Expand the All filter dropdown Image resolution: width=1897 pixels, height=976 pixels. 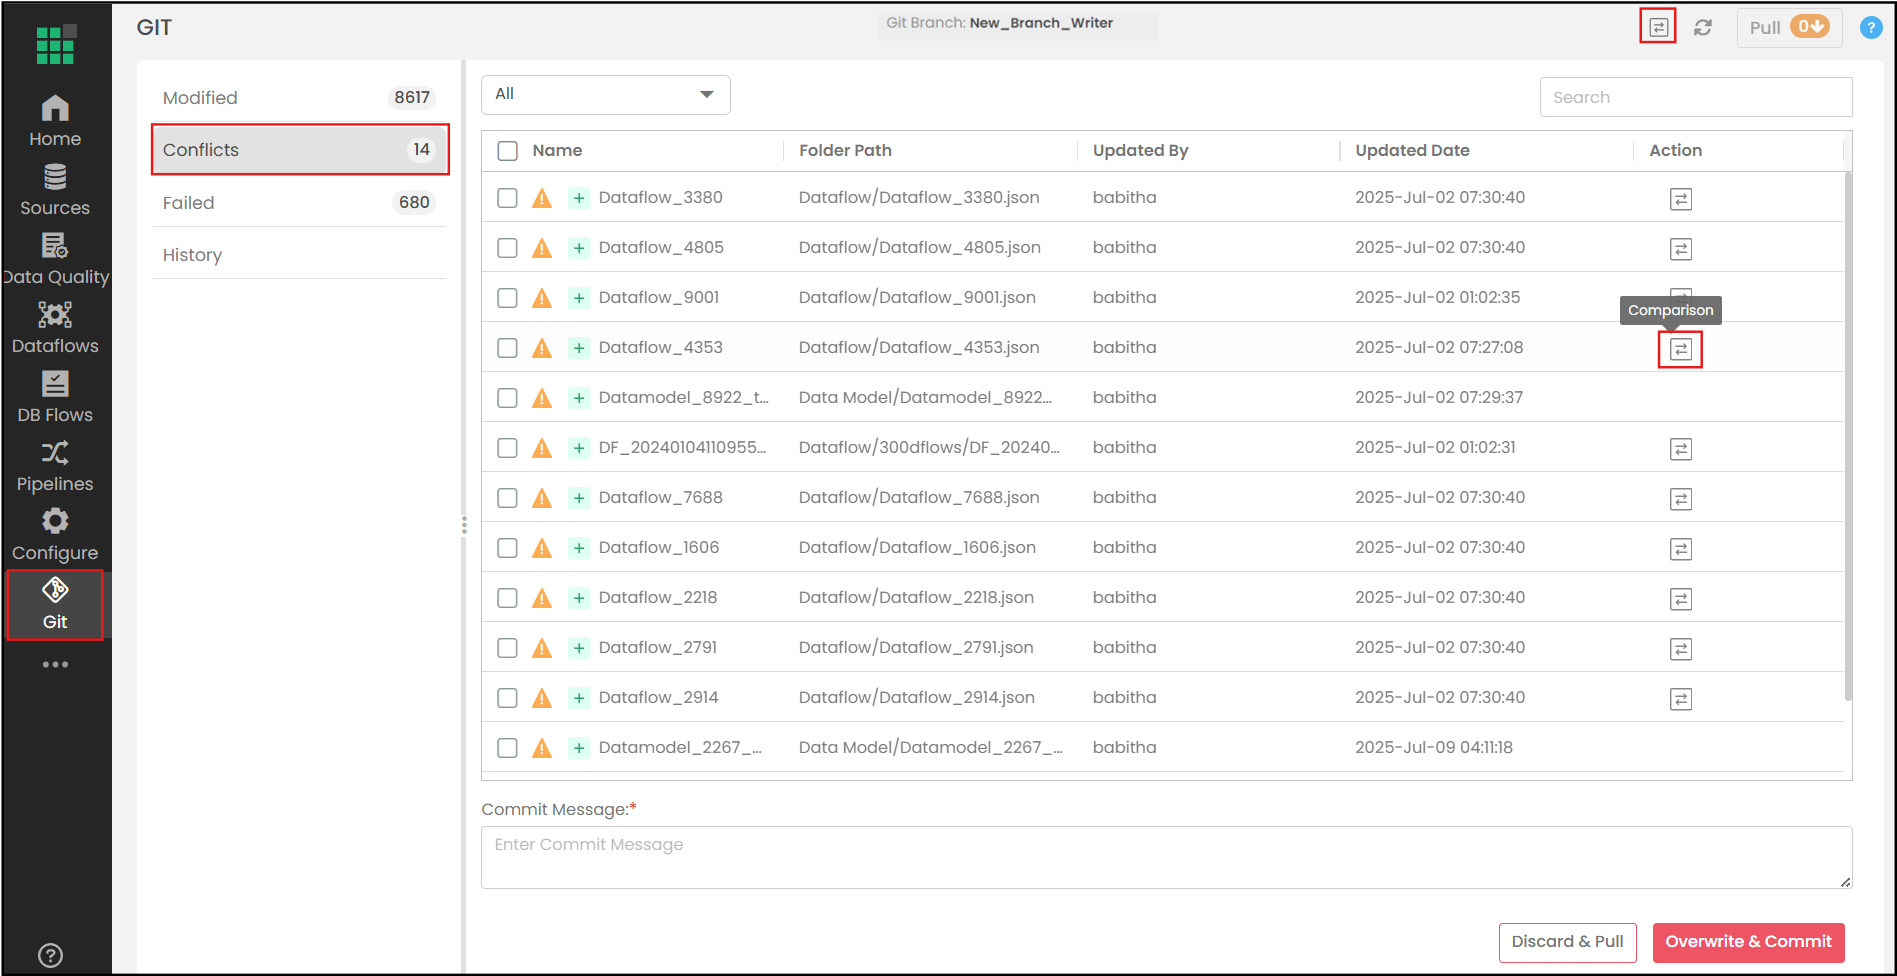coord(605,95)
